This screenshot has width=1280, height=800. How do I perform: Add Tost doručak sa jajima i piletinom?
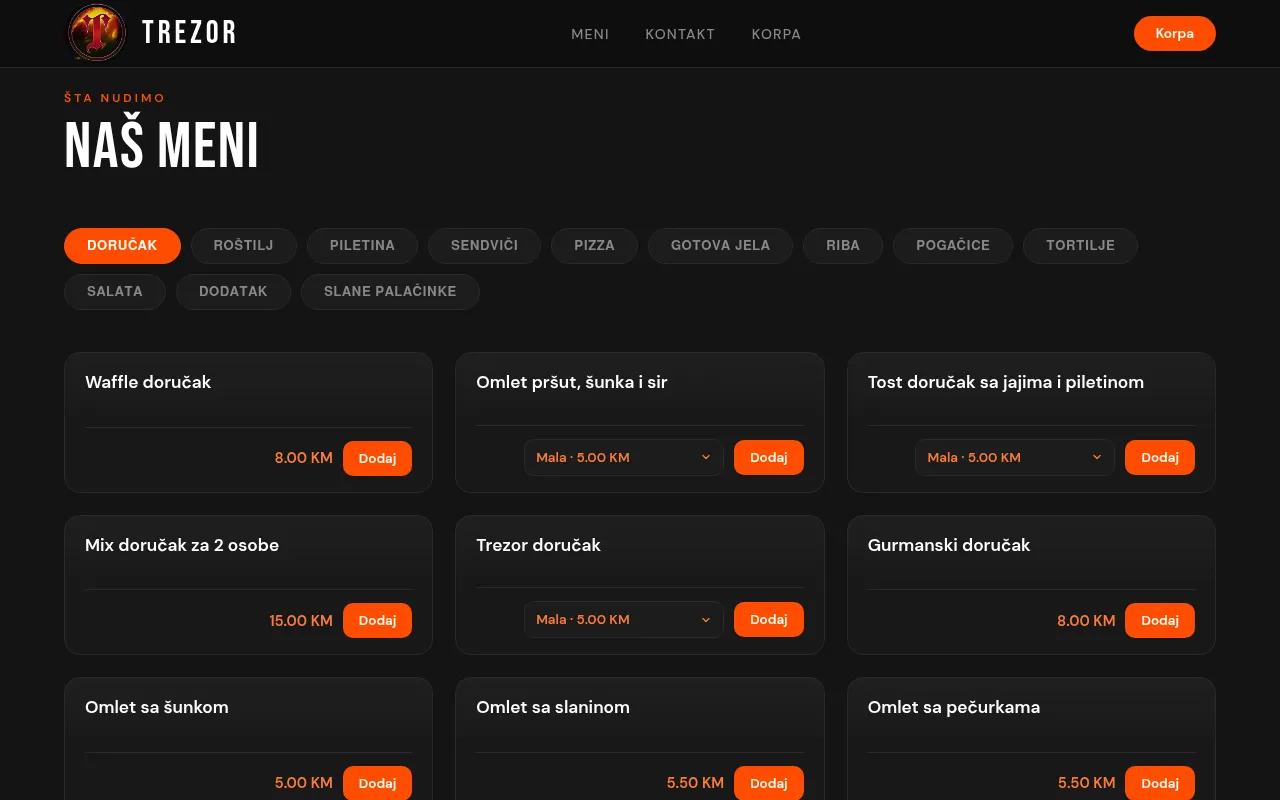pyautogui.click(x=1160, y=457)
